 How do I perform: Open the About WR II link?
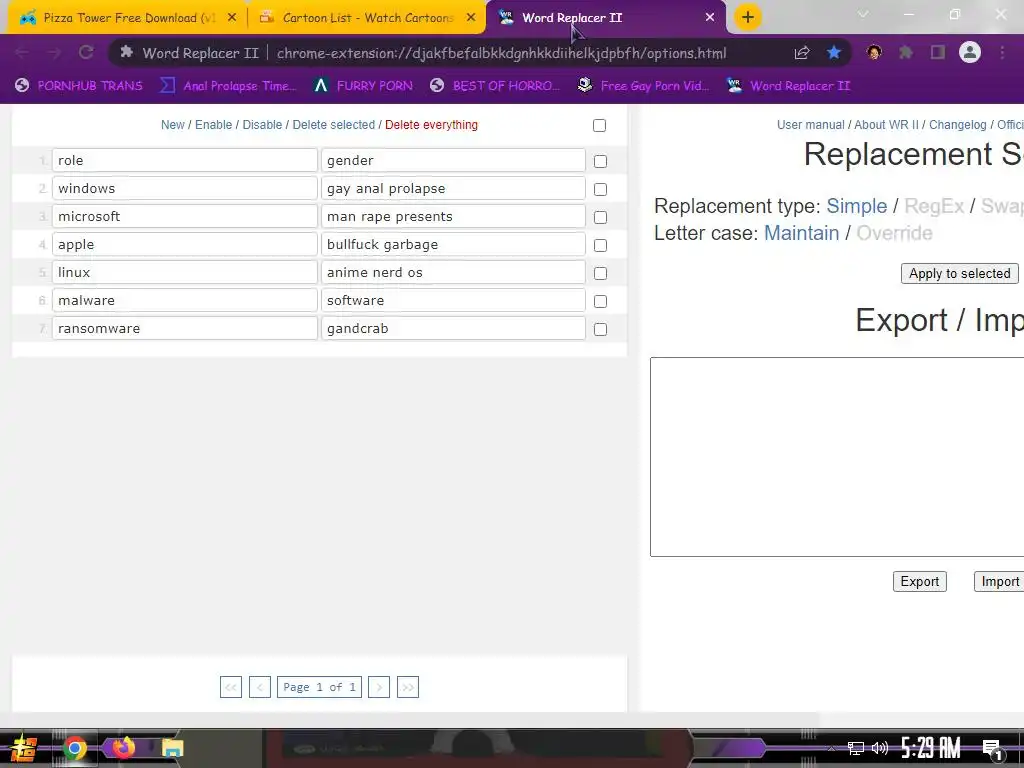(886, 125)
